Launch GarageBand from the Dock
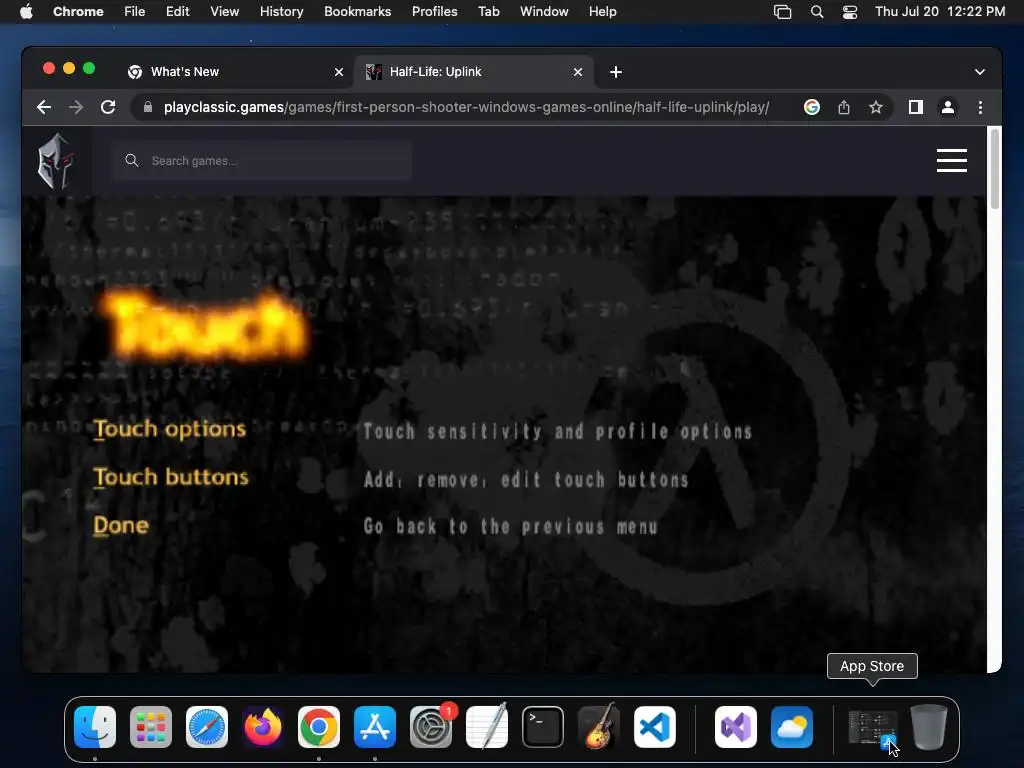This screenshot has width=1024, height=768. [599, 727]
